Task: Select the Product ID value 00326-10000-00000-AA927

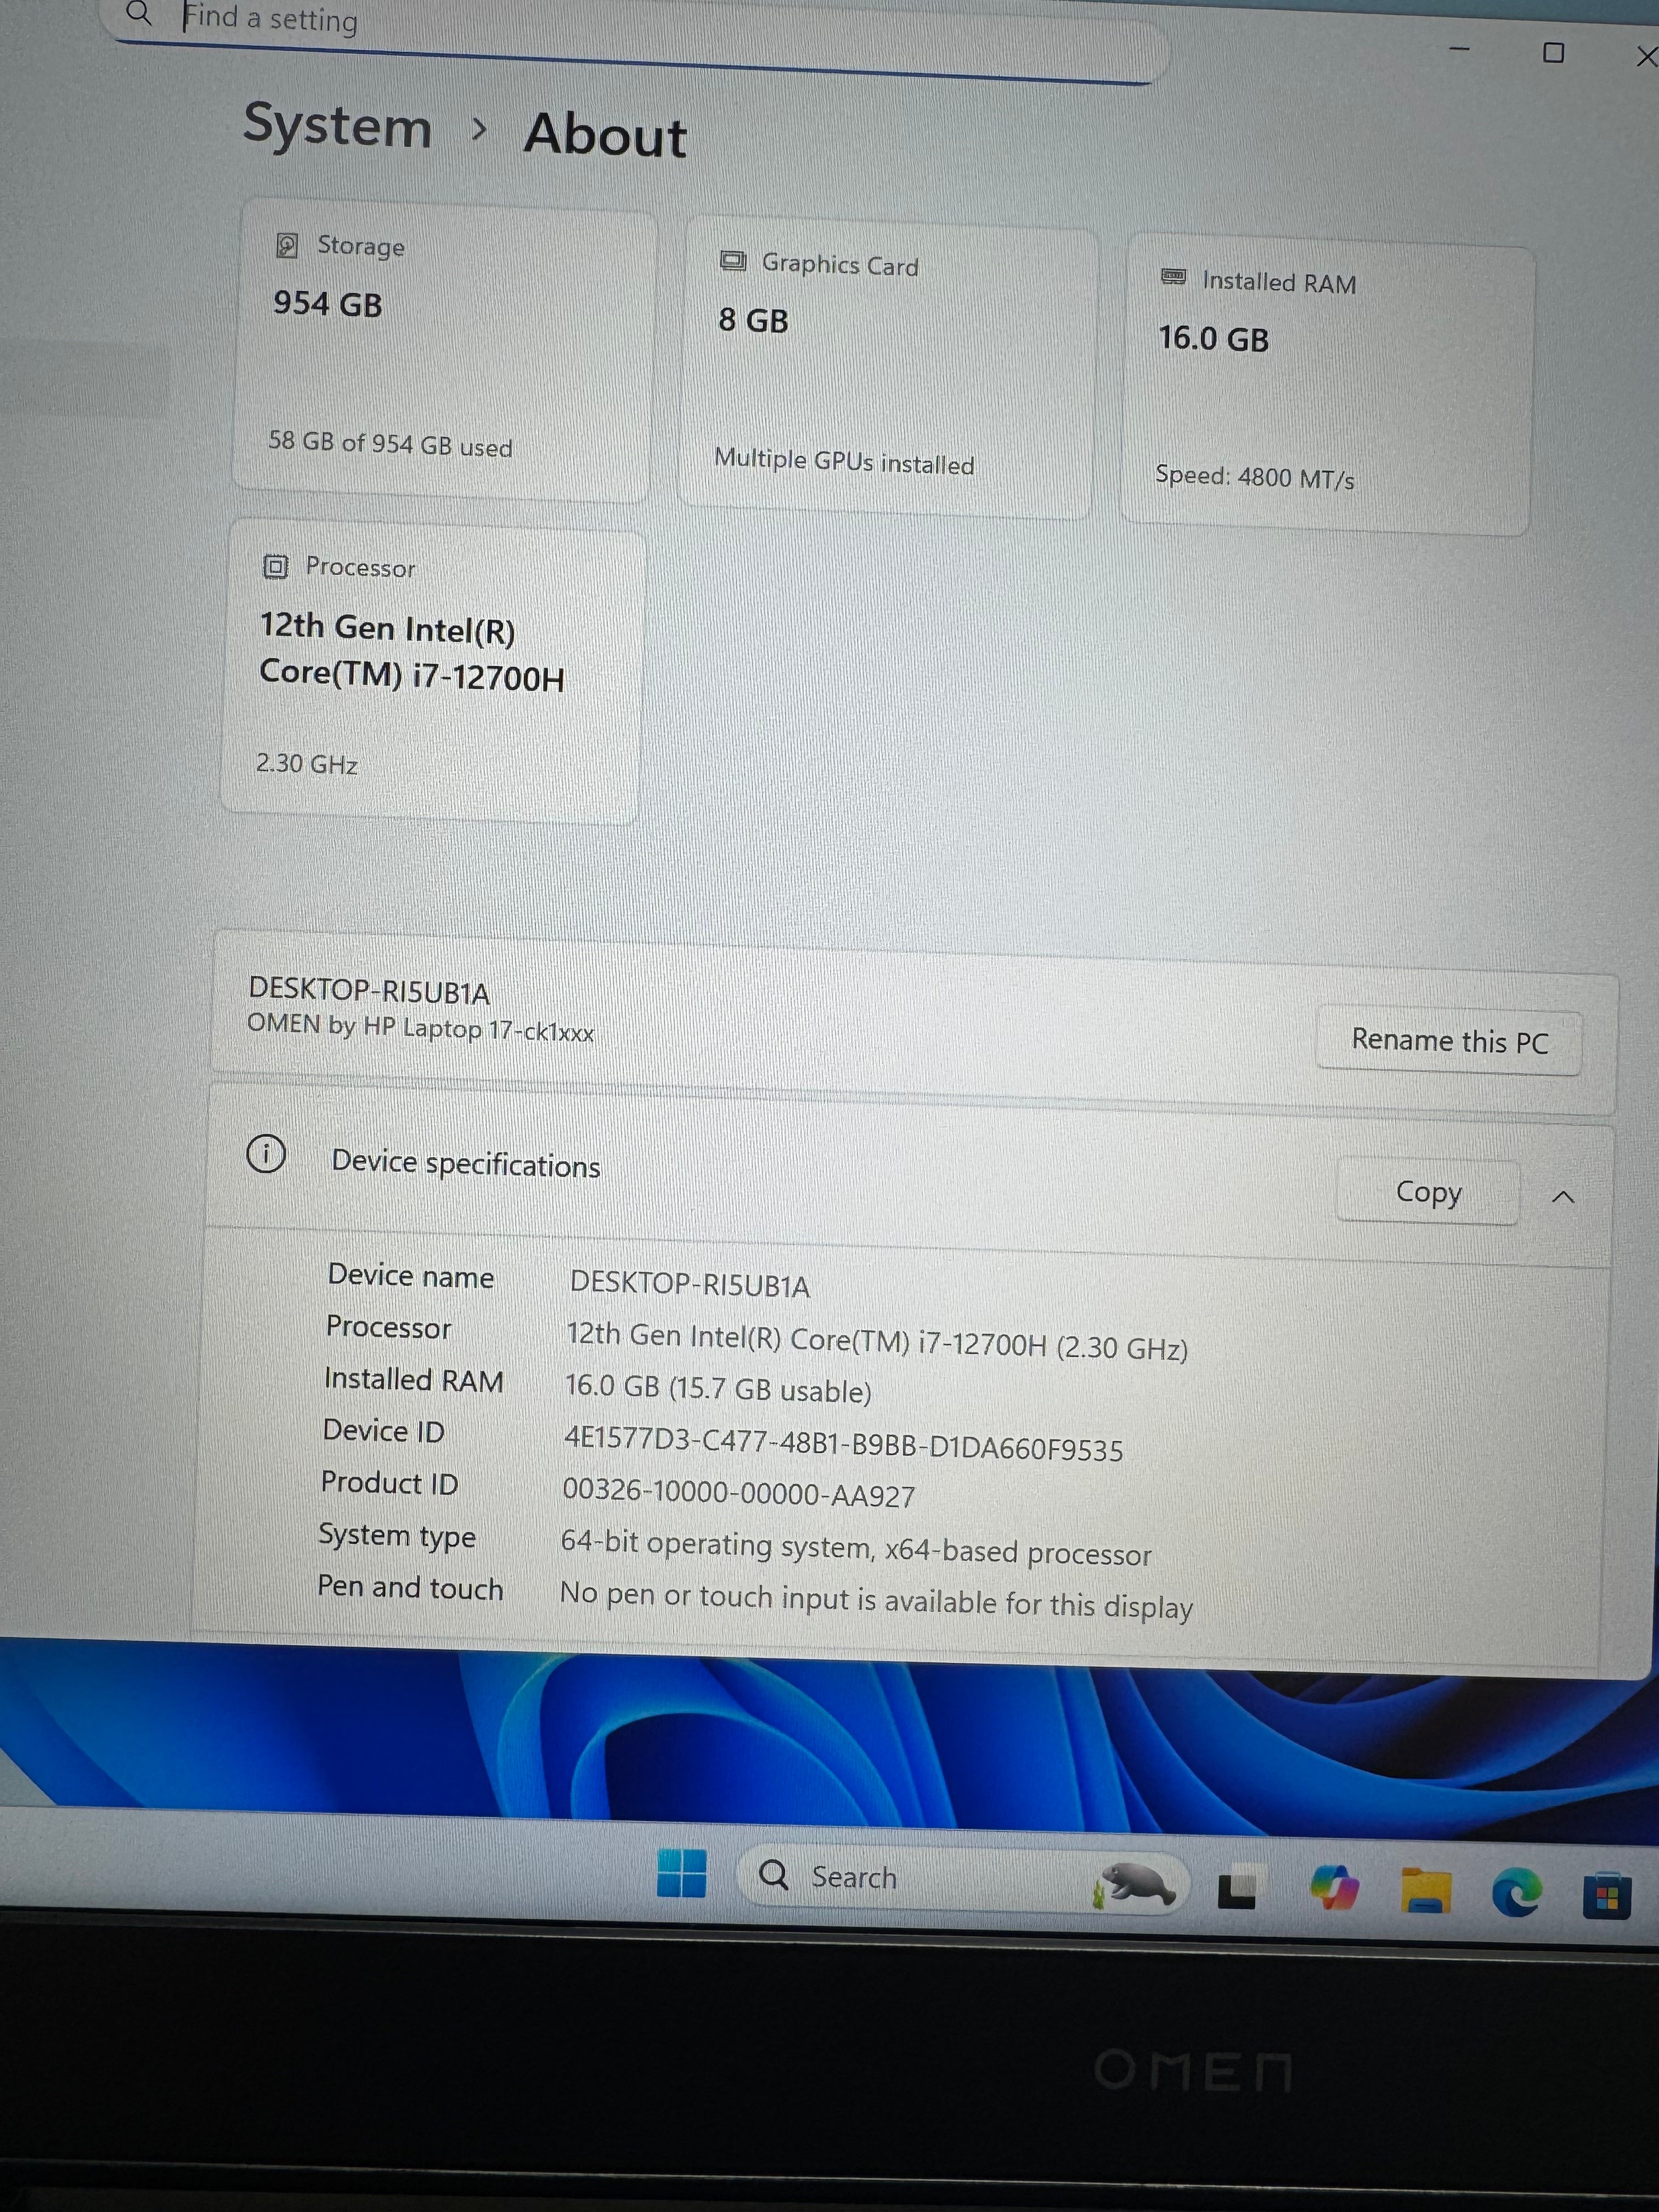Action: click(738, 1493)
